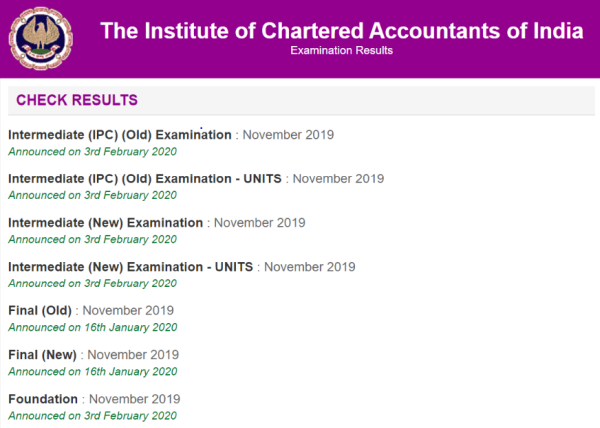Open Intermediate (IPC) (Old) Examination results
The image size is (600, 428).
point(120,134)
